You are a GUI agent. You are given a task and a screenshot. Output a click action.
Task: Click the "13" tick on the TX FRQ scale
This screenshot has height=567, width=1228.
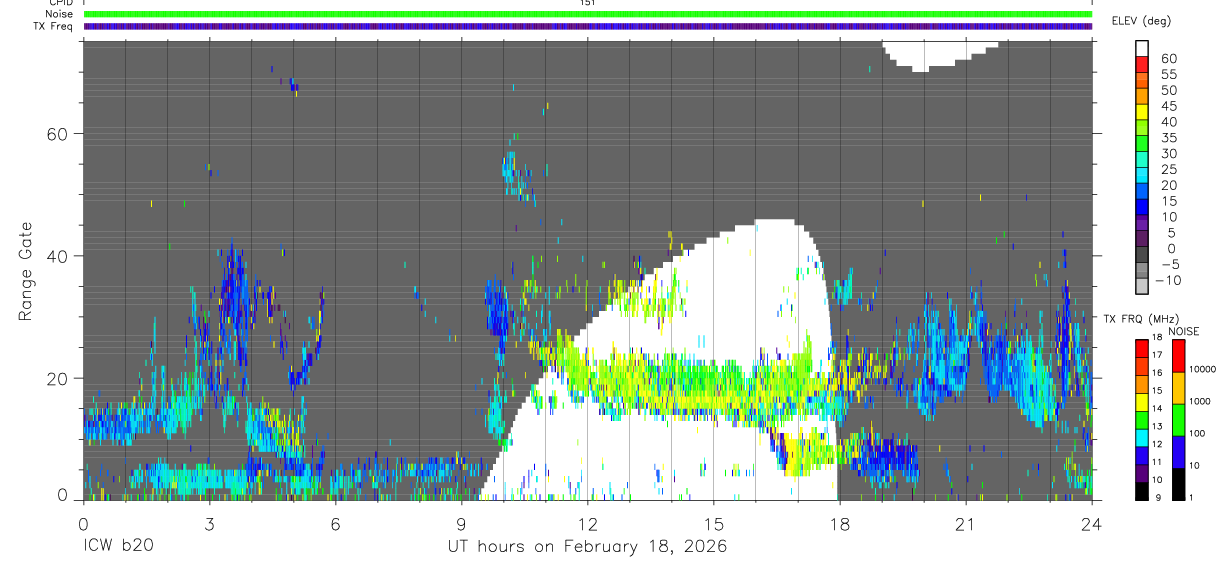click(1157, 426)
